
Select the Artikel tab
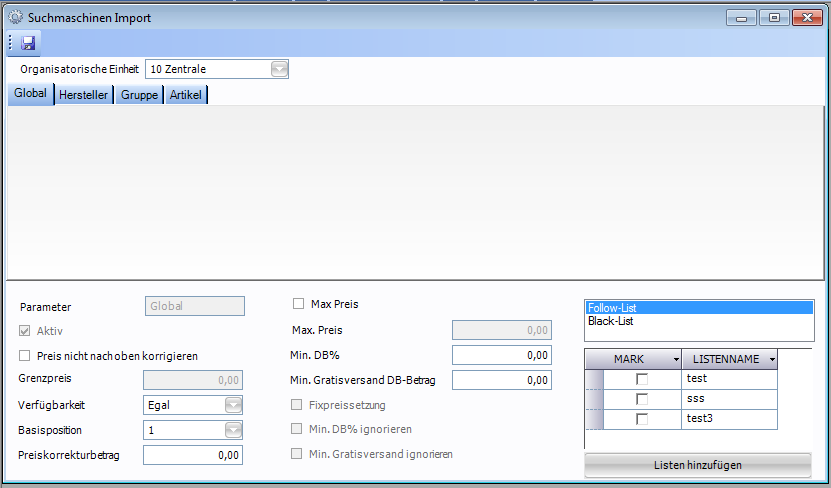tap(185, 95)
